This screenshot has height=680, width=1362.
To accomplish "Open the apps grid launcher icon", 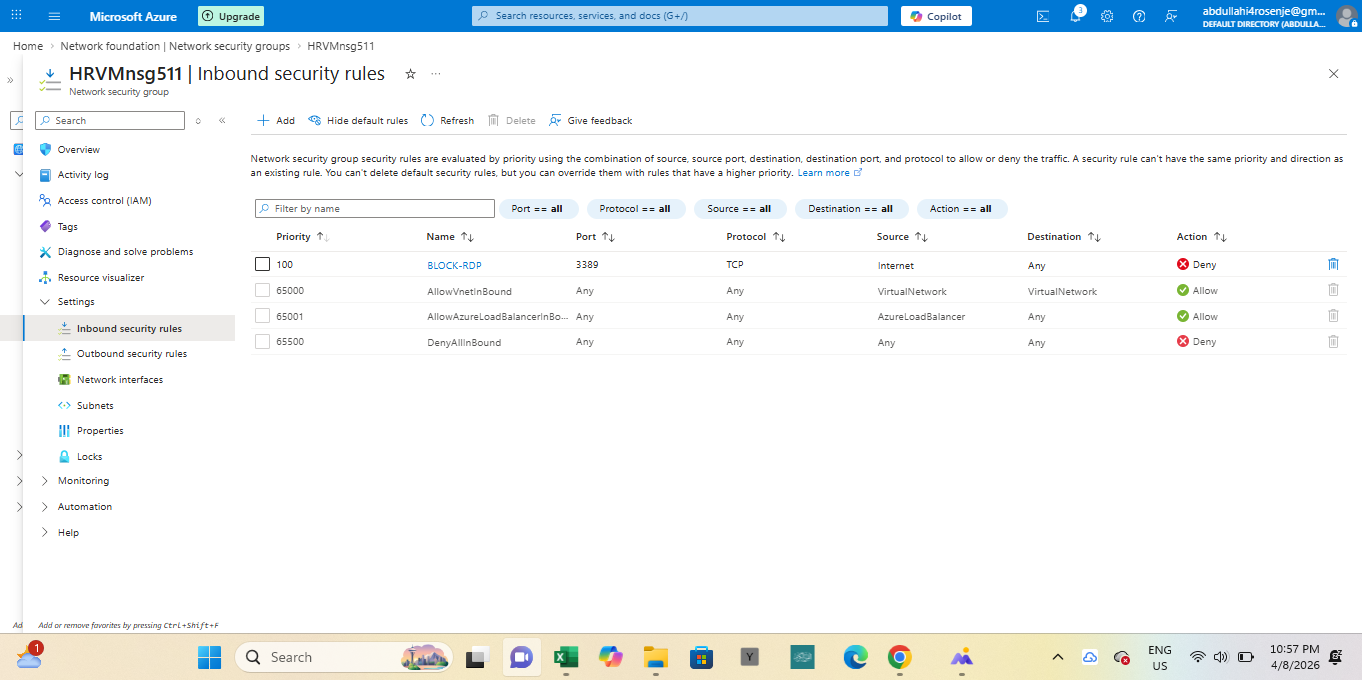I will tap(16, 16).
